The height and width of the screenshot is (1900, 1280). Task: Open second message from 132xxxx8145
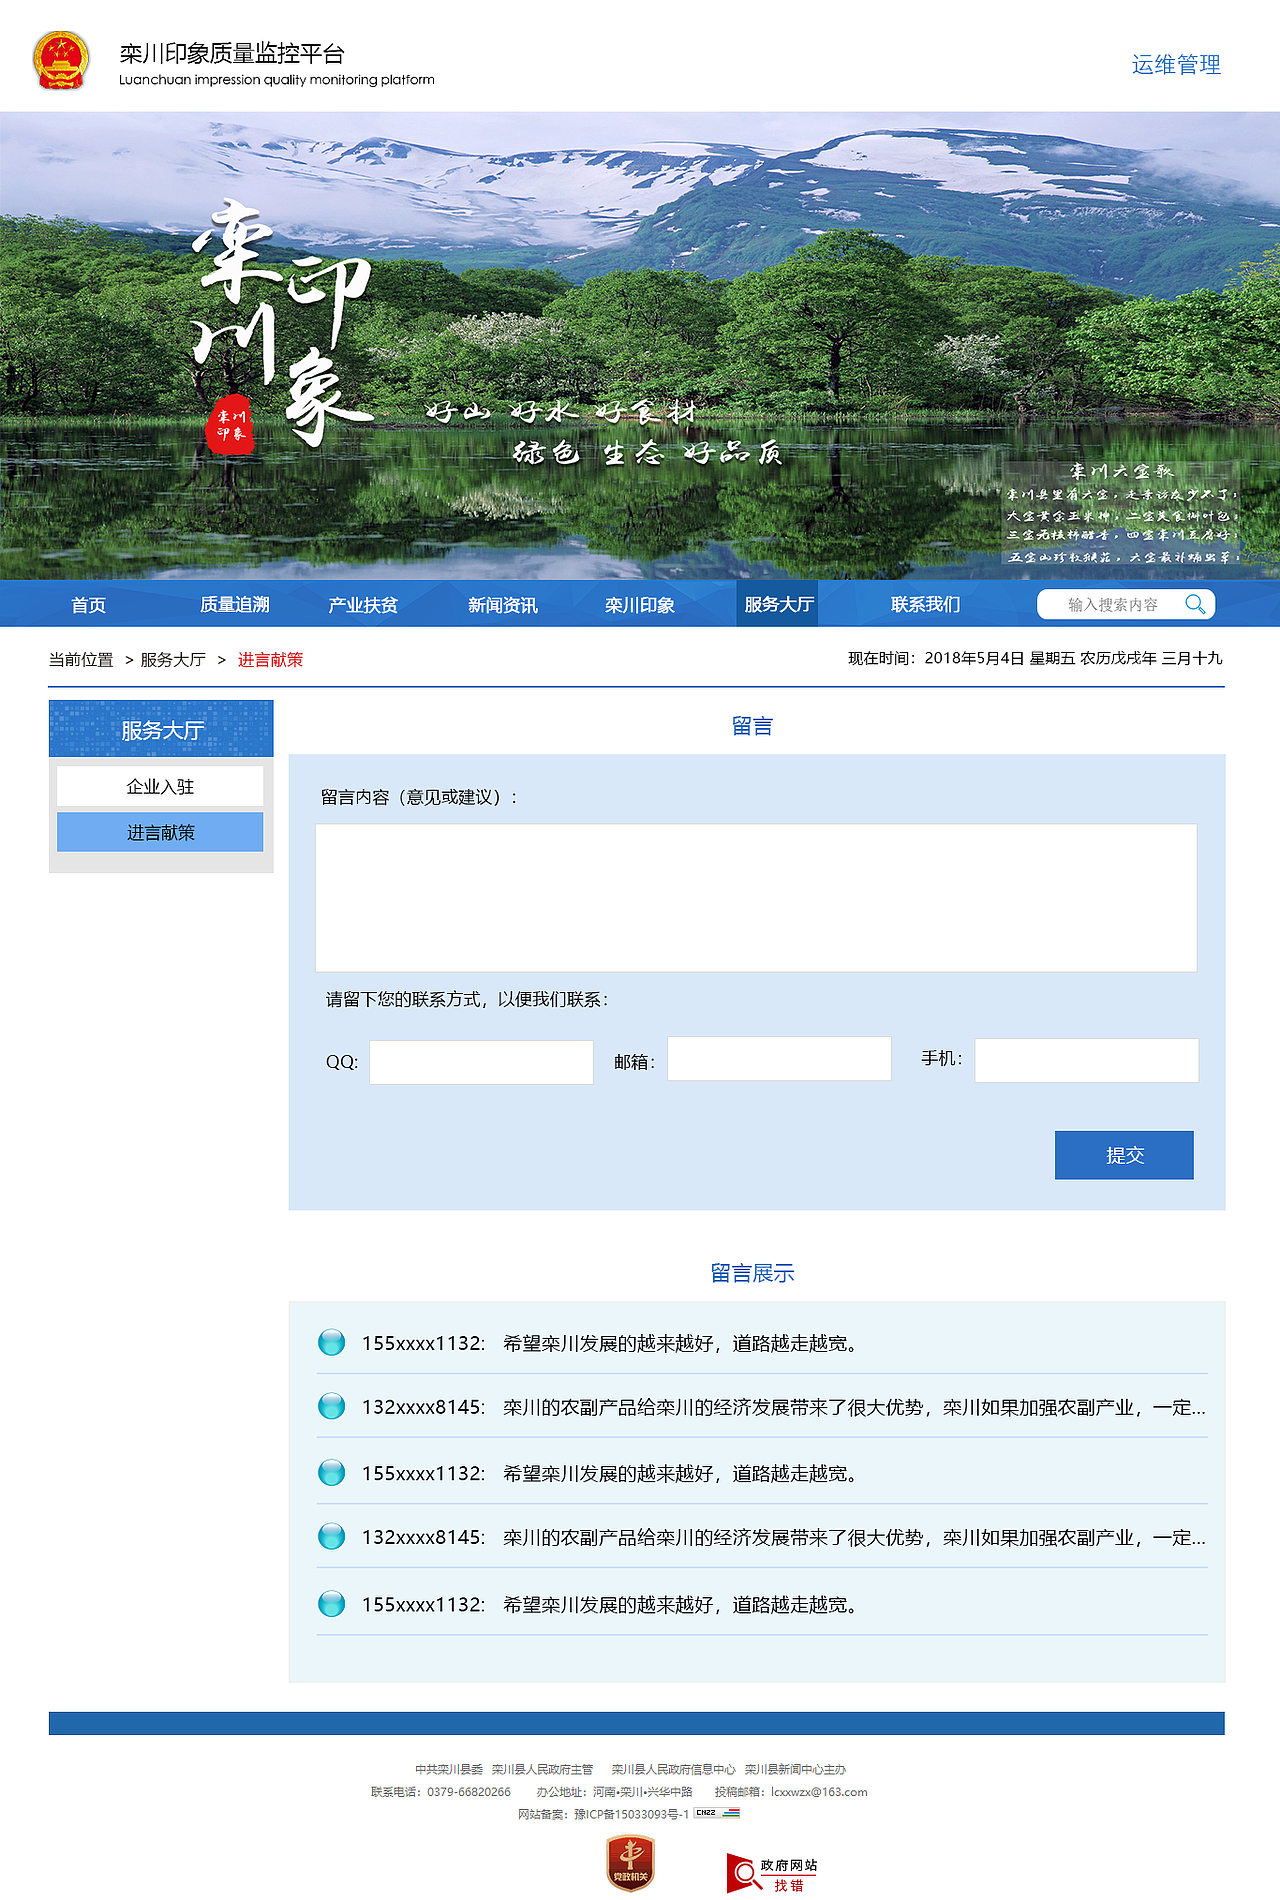[762, 1407]
